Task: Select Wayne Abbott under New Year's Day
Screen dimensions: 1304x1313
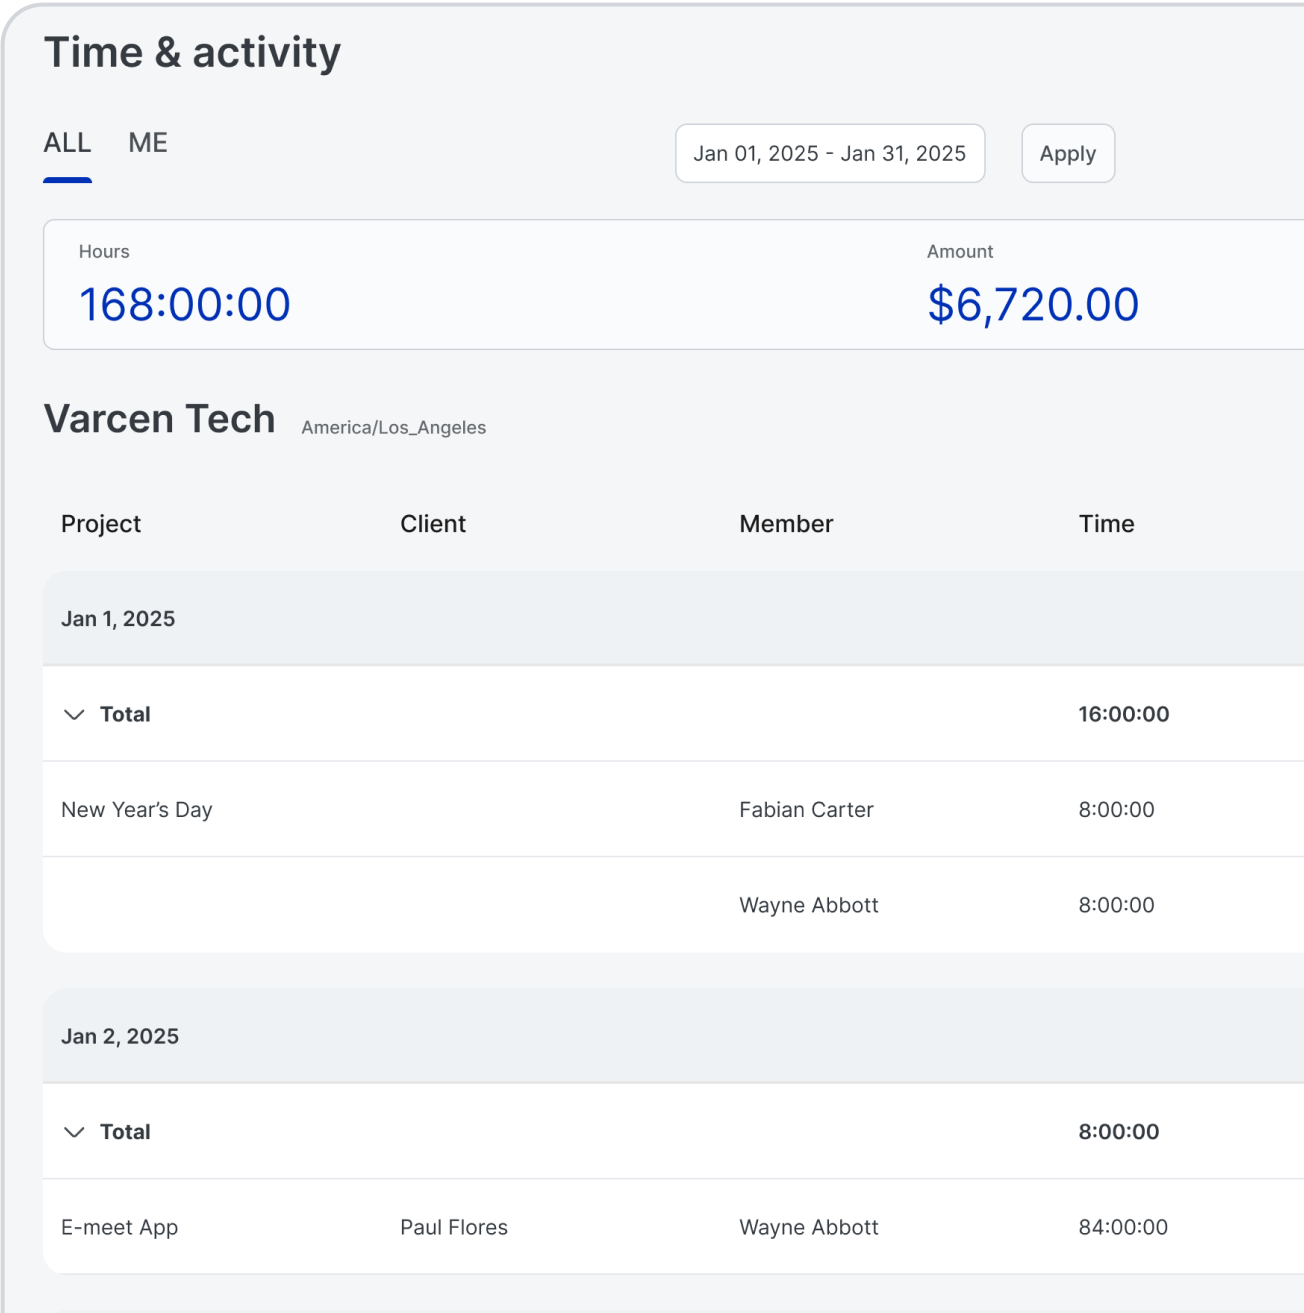Action: pos(809,905)
